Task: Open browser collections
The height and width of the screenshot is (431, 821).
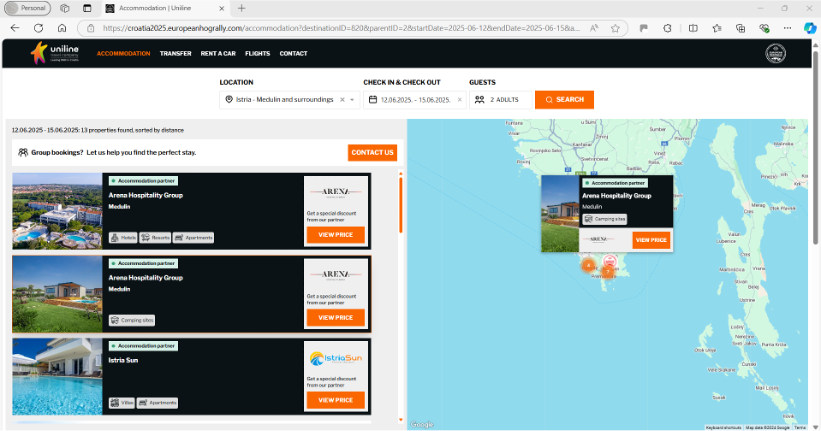Action: point(740,28)
